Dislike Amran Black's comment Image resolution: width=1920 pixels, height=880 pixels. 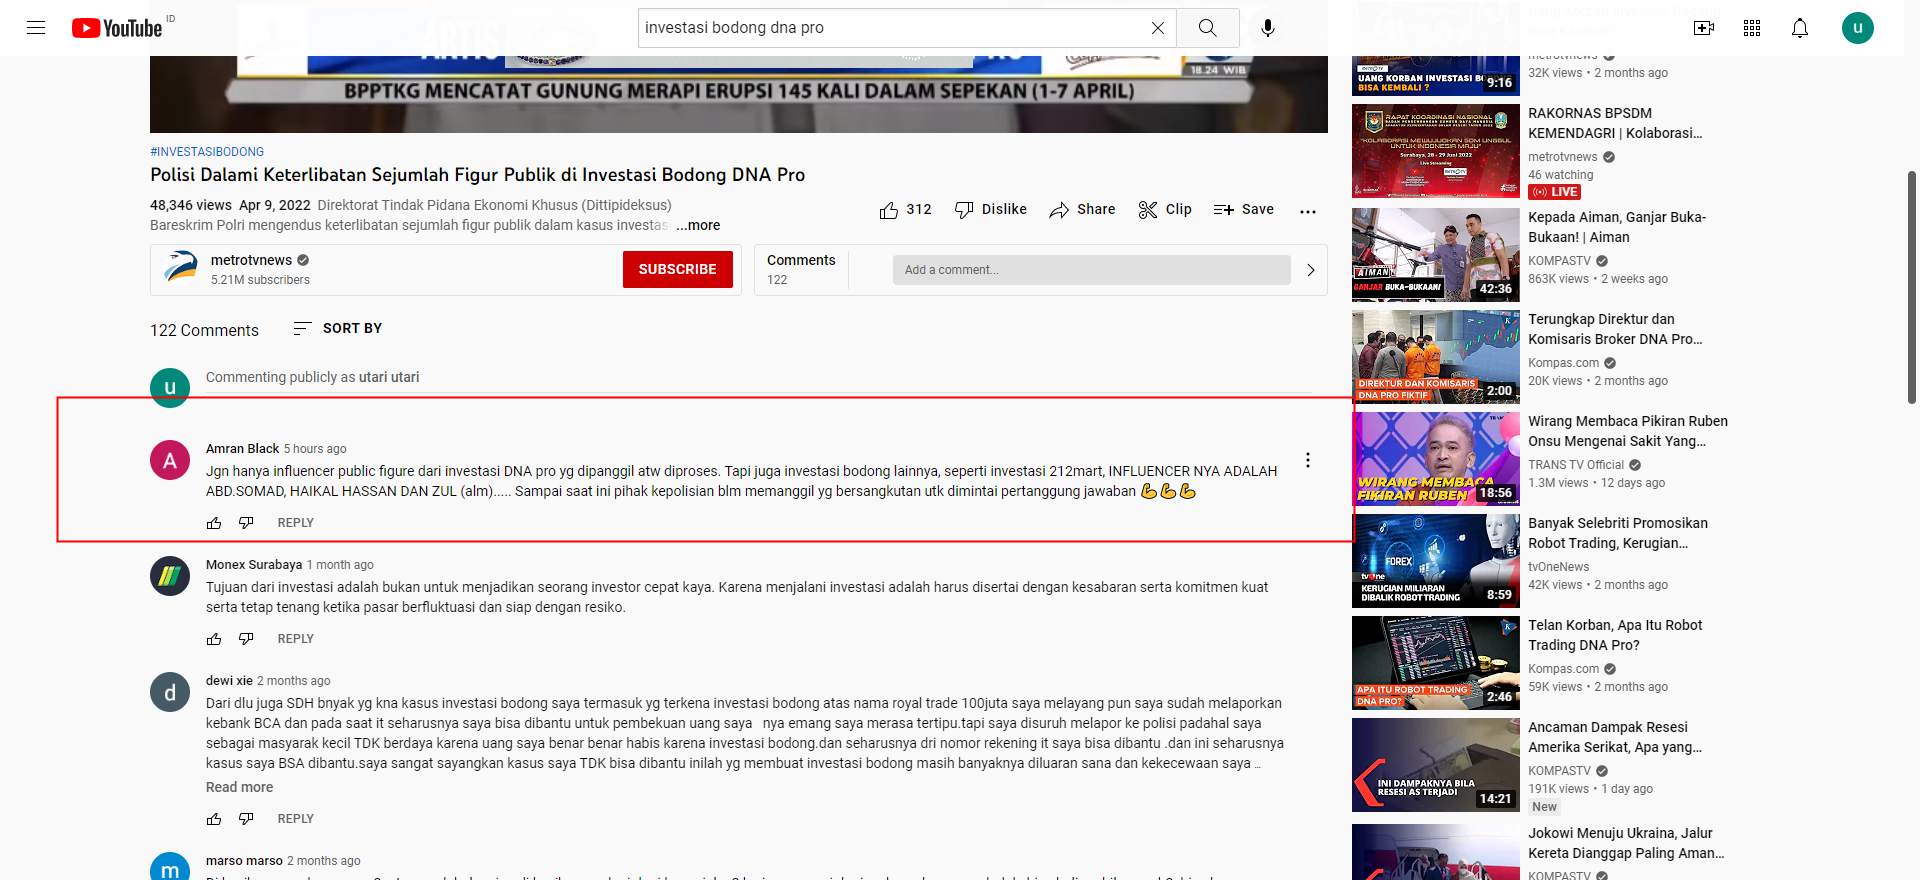(246, 523)
